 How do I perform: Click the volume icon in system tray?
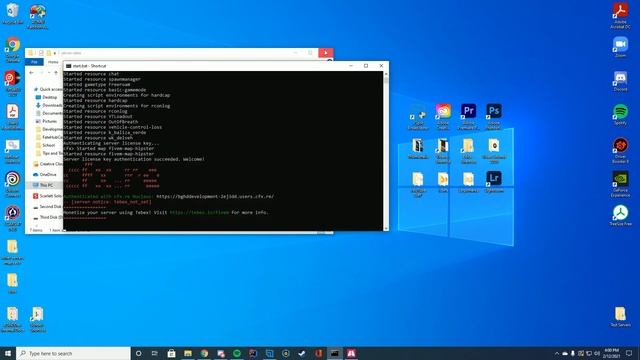tap(597, 353)
